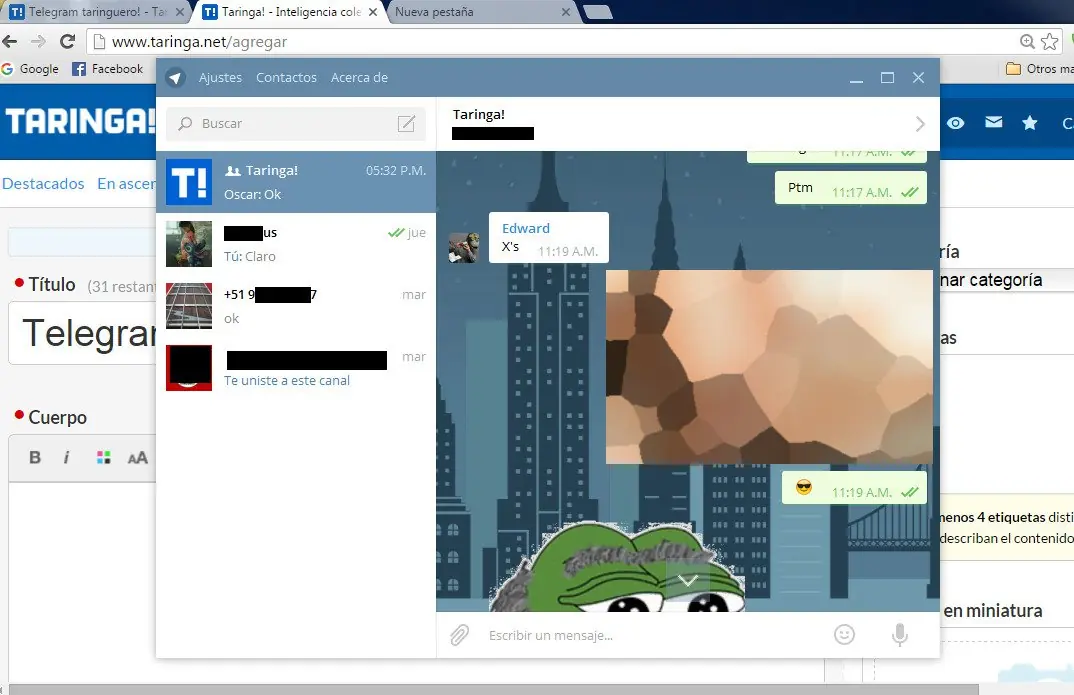Click the eye icon in Taringa header
The height and width of the screenshot is (695, 1074).
(x=956, y=123)
